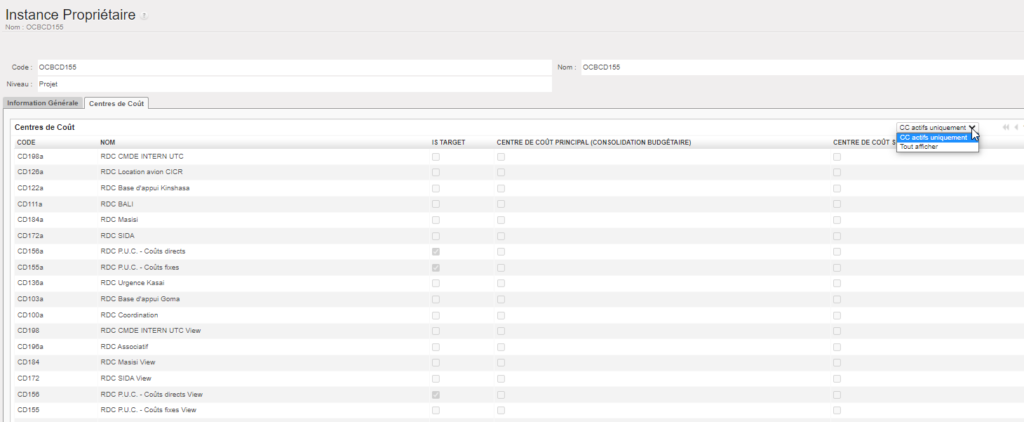Toggle Is Target checkbox for CD156a Coûts directs
This screenshot has width=1024, height=422.
click(x=435, y=251)
